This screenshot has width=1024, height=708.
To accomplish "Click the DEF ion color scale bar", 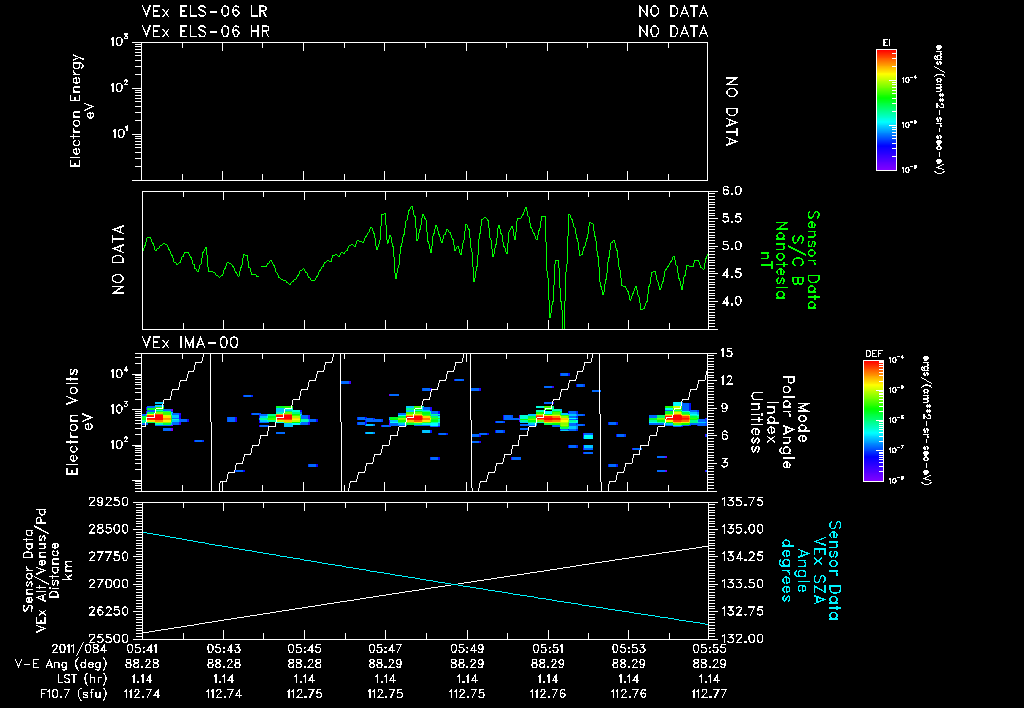I will 873,421.
